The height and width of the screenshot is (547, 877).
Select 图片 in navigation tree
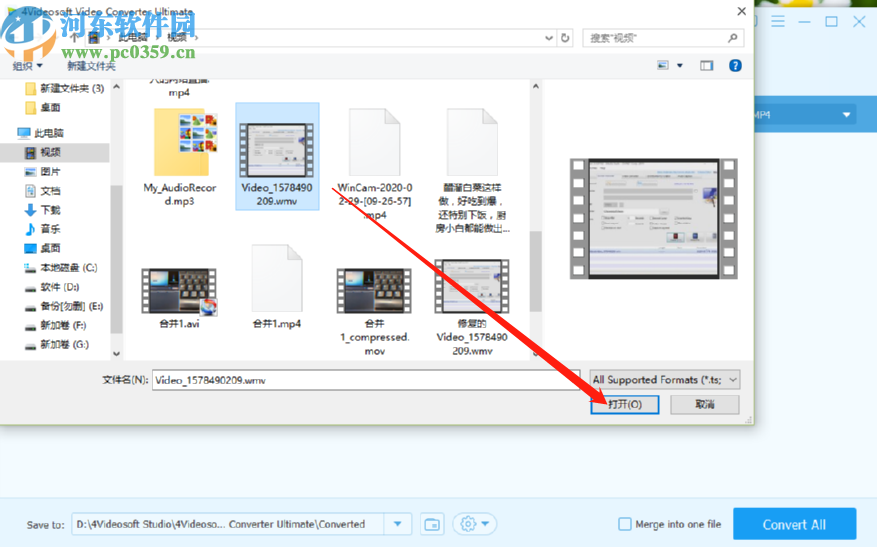44,172
